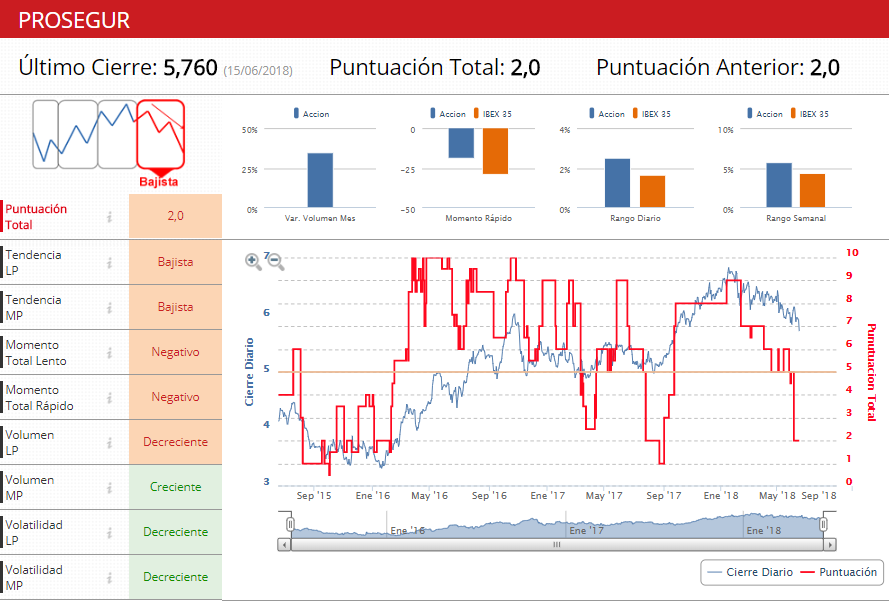Open info icon for Momento Total Rápido
This screenshot has height=601, width=889.
point(109,397)
